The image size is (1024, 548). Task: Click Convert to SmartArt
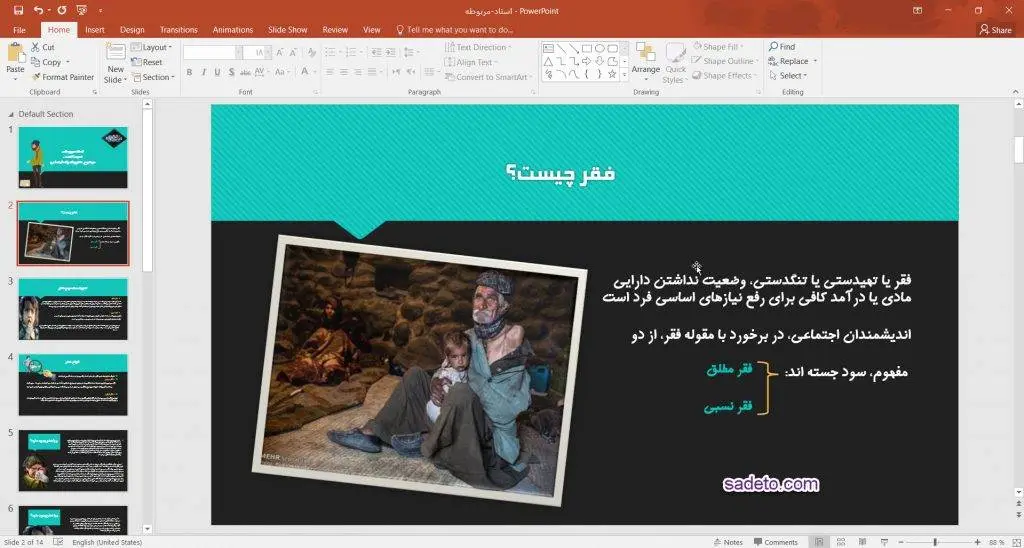(488, 77)
